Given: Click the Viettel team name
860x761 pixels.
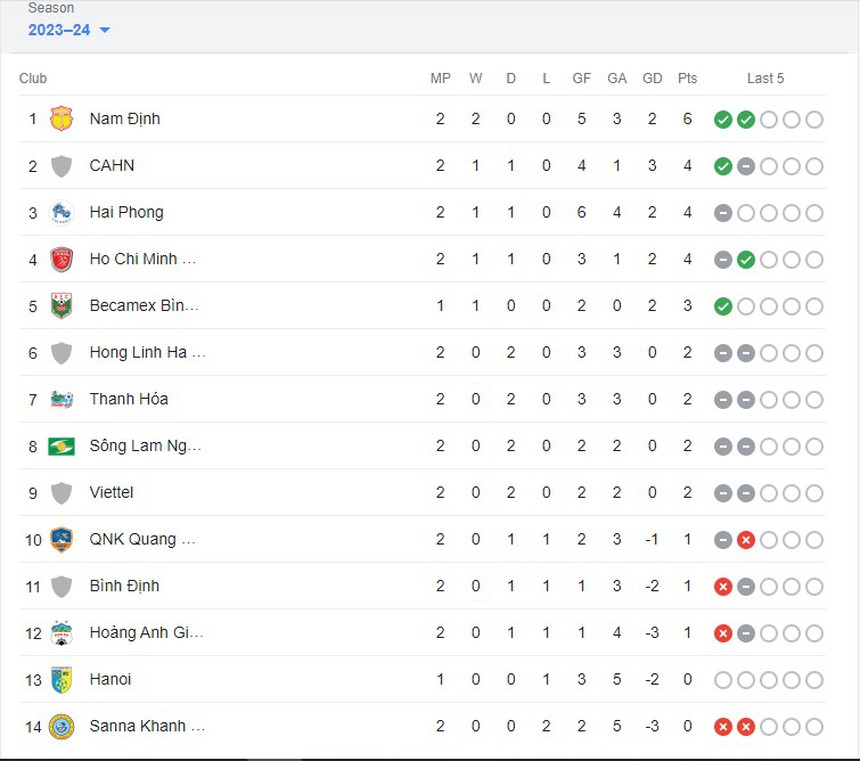Looking at the screenshot, I should pos(111,492).
